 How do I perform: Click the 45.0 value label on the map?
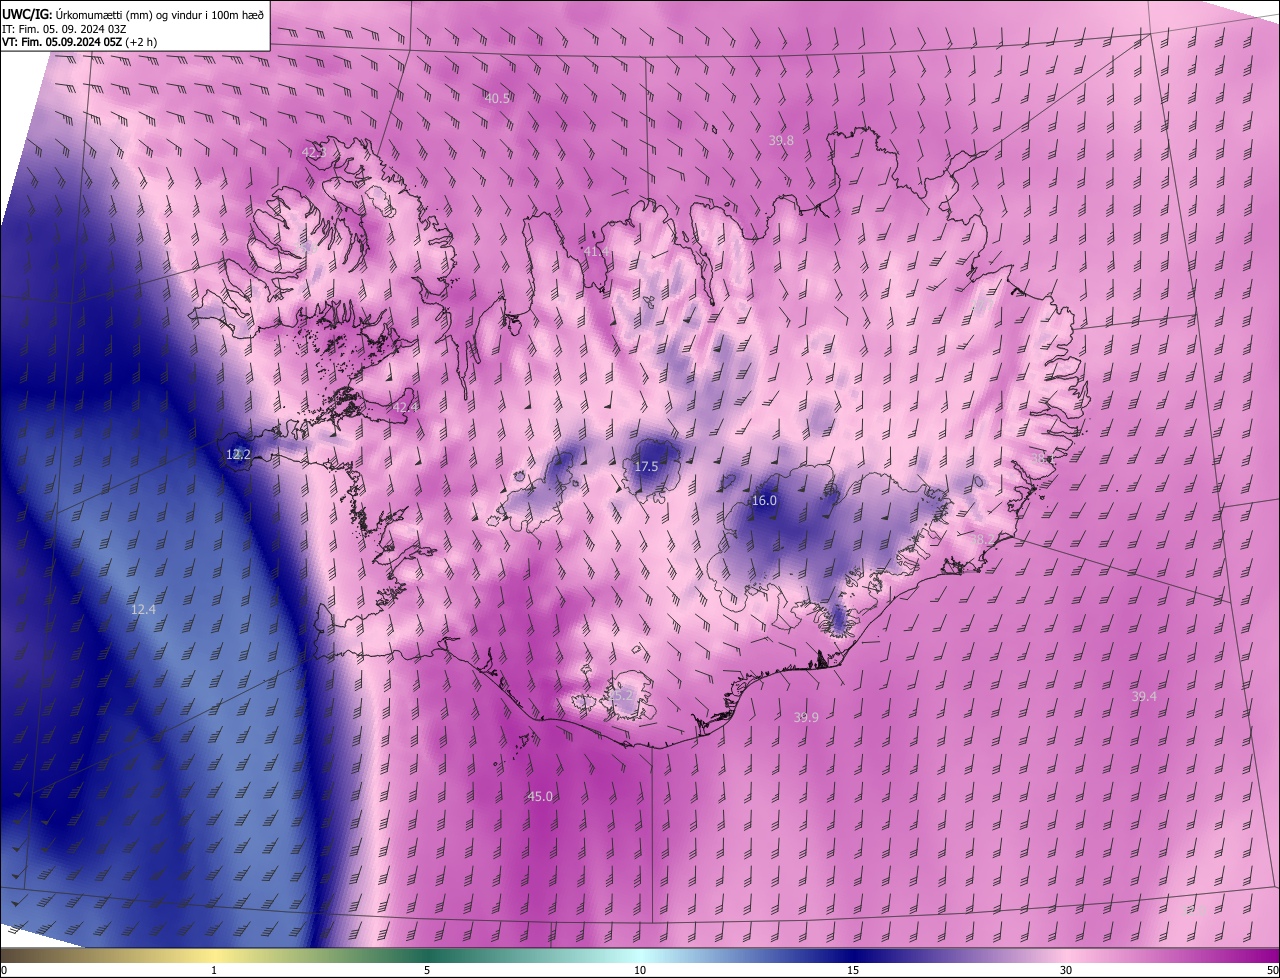[540, 796]
